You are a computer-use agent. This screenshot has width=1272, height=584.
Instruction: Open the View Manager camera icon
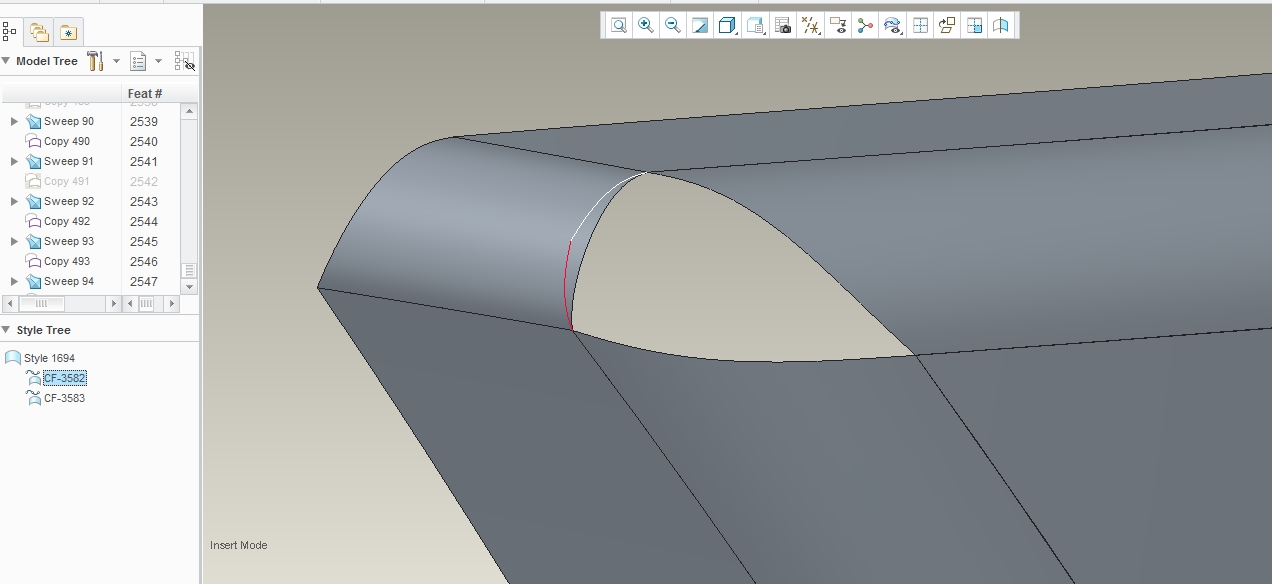pos(783,26)
